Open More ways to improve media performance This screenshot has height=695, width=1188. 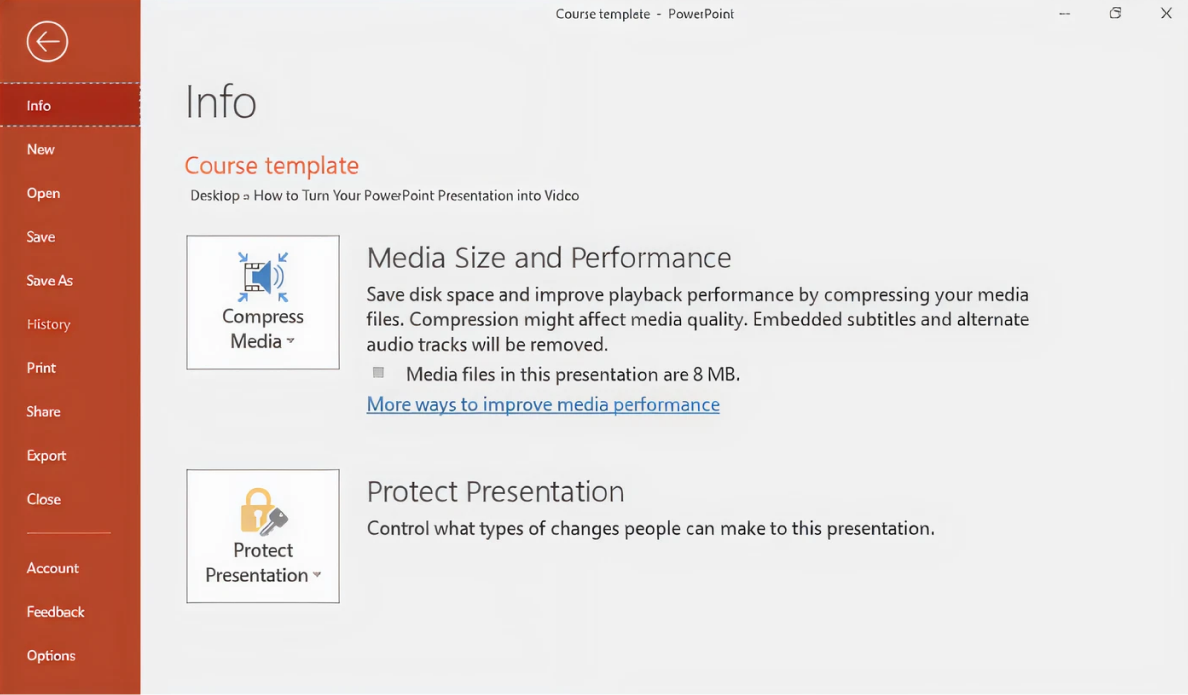coord(543,405)
